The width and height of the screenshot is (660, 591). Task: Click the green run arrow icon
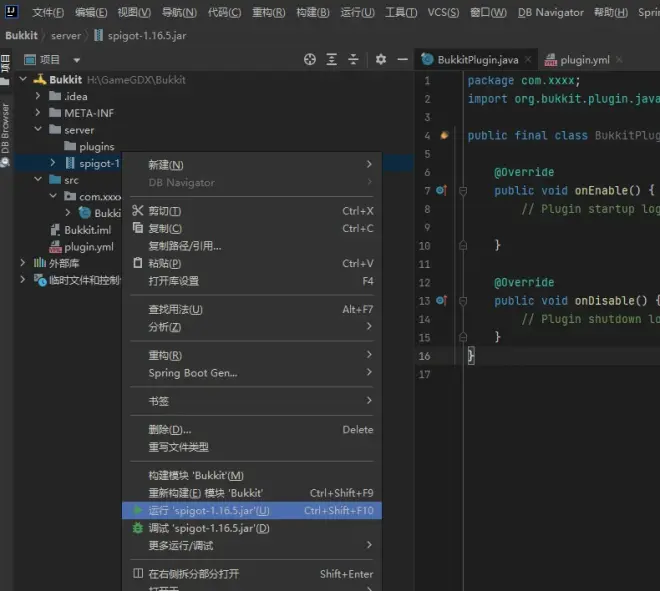click(x=138, y=510)
